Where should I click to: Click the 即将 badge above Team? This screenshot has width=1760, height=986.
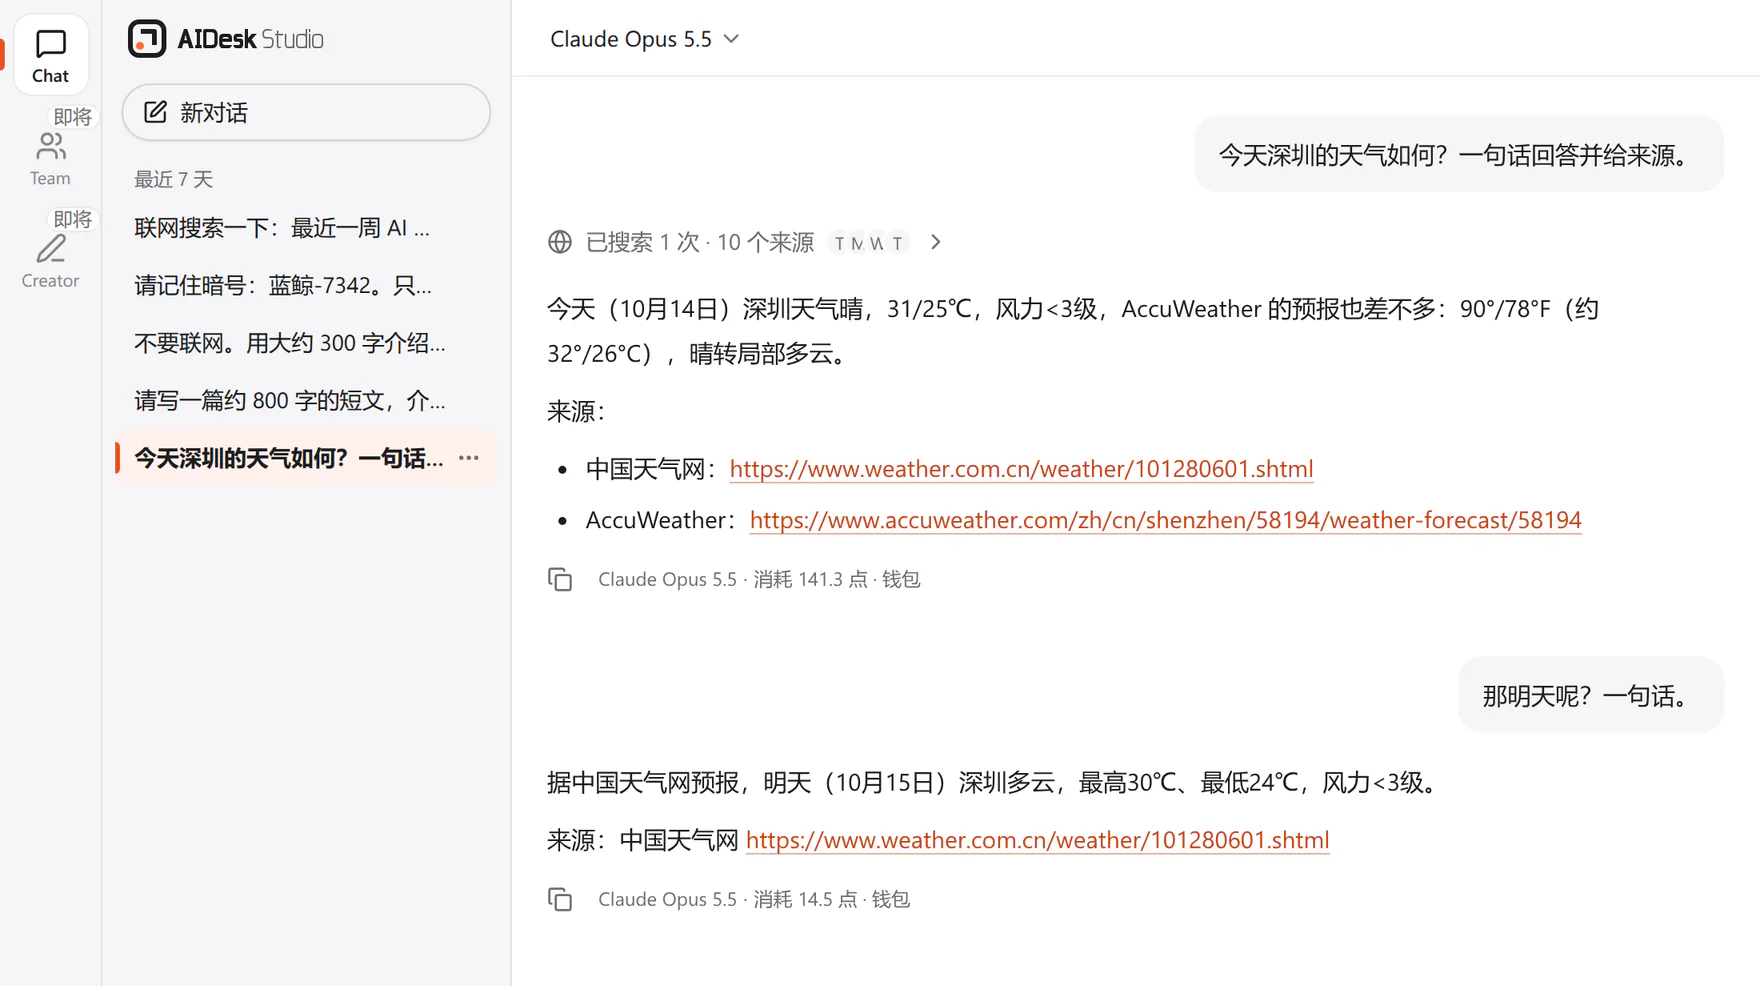[72, 117]
